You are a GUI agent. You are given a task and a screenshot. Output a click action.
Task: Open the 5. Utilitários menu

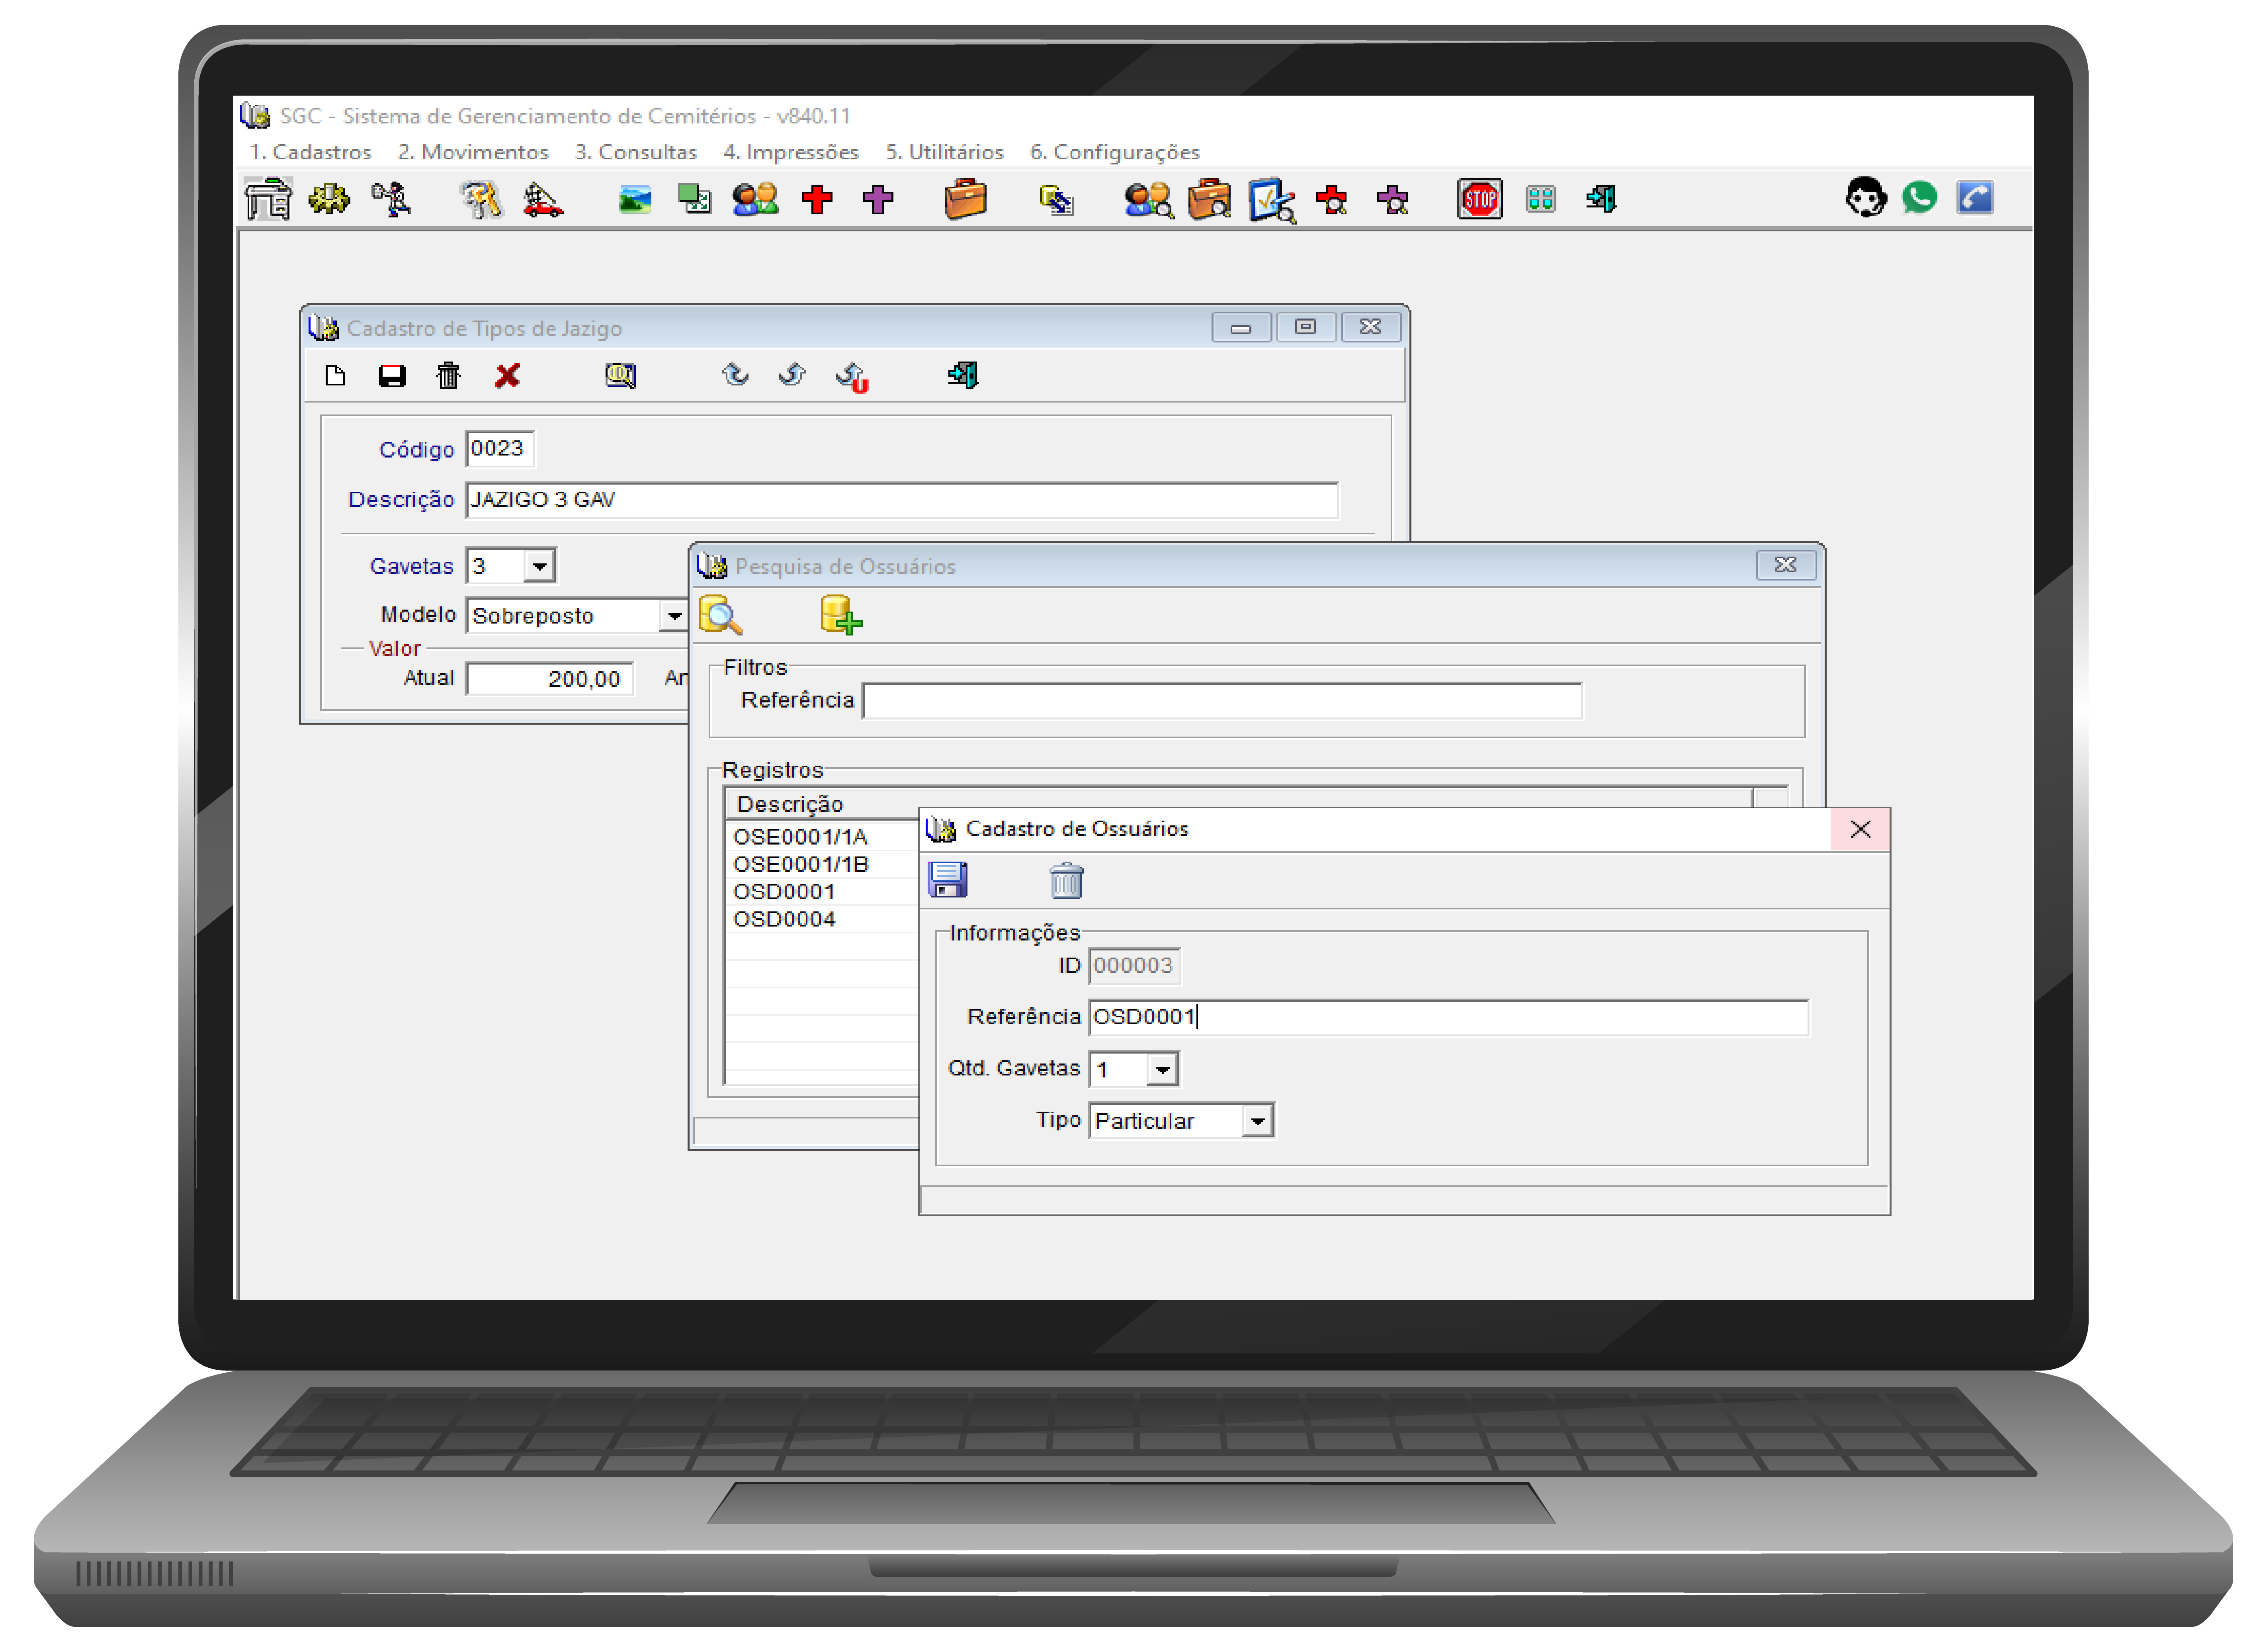click(x=945, y=152)
